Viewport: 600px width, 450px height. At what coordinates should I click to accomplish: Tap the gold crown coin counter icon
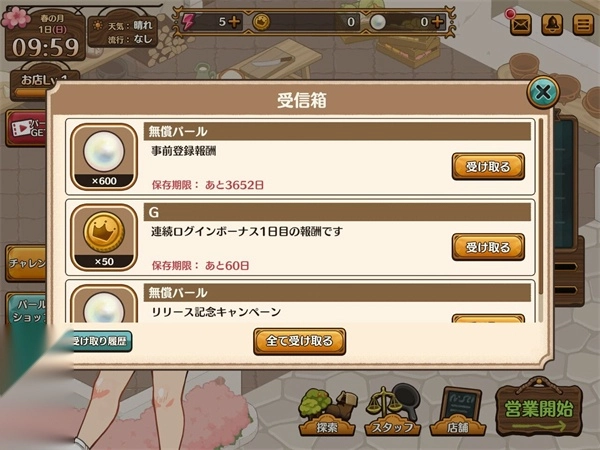[x=261, y=22]
